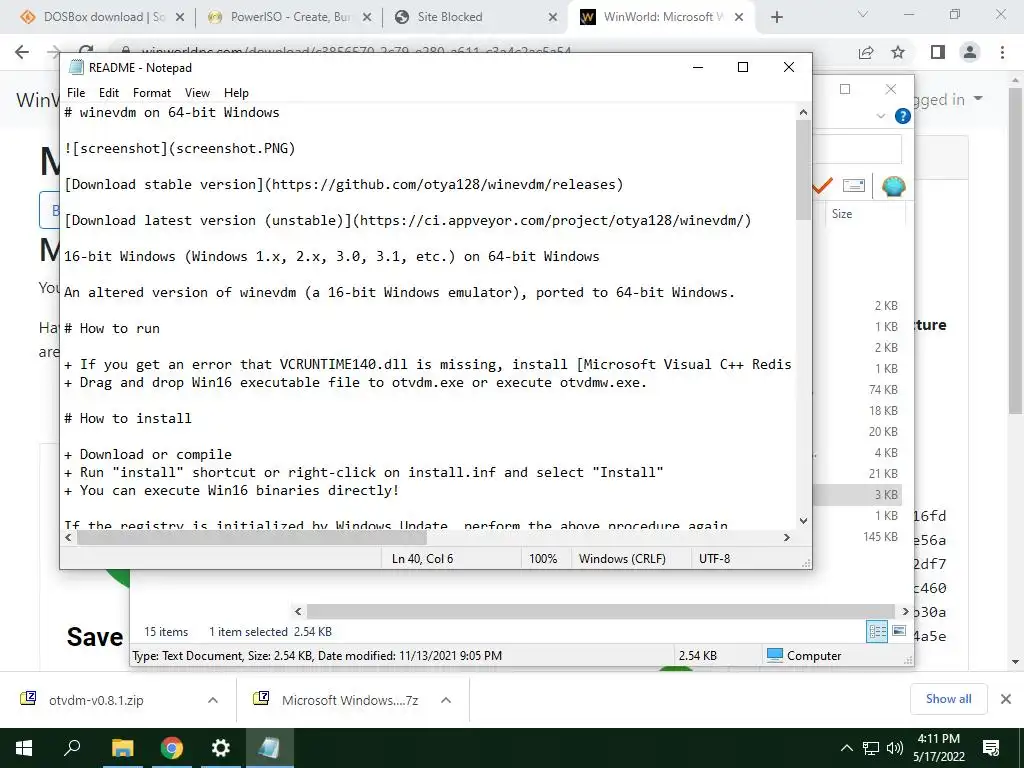Click Notepad horizontal scrollbar right arrow
This screenshot has width=1024, height=768.
coord(787,537)
